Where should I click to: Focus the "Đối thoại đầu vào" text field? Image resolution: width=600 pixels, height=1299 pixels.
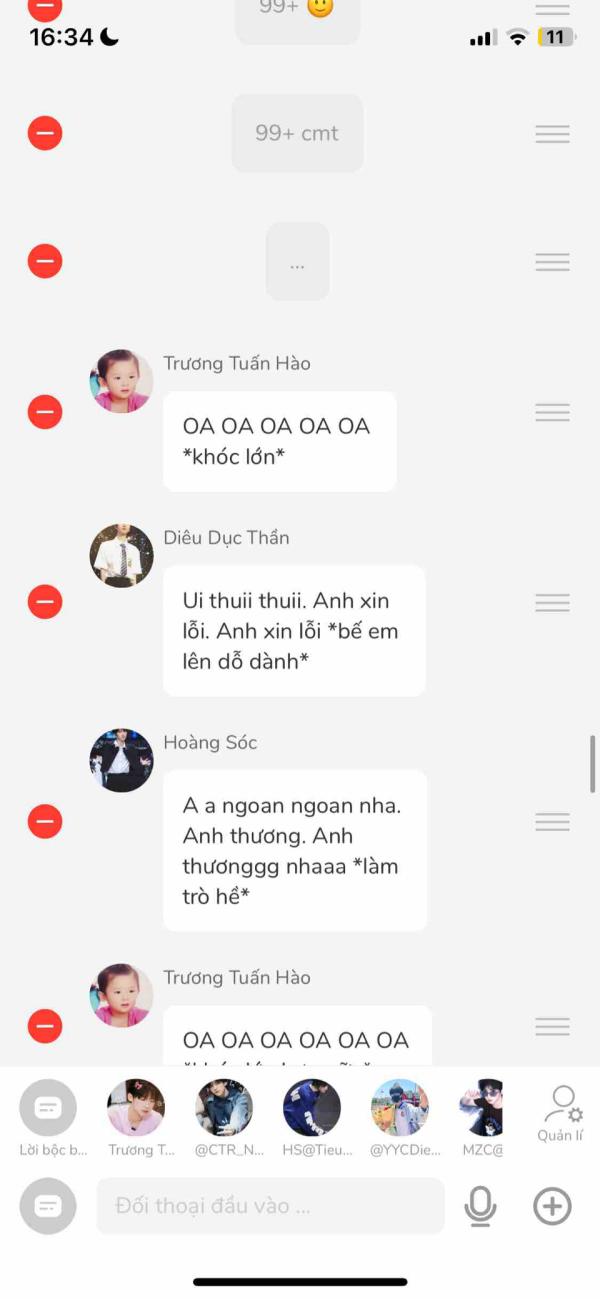click(x=270, y=1206)
